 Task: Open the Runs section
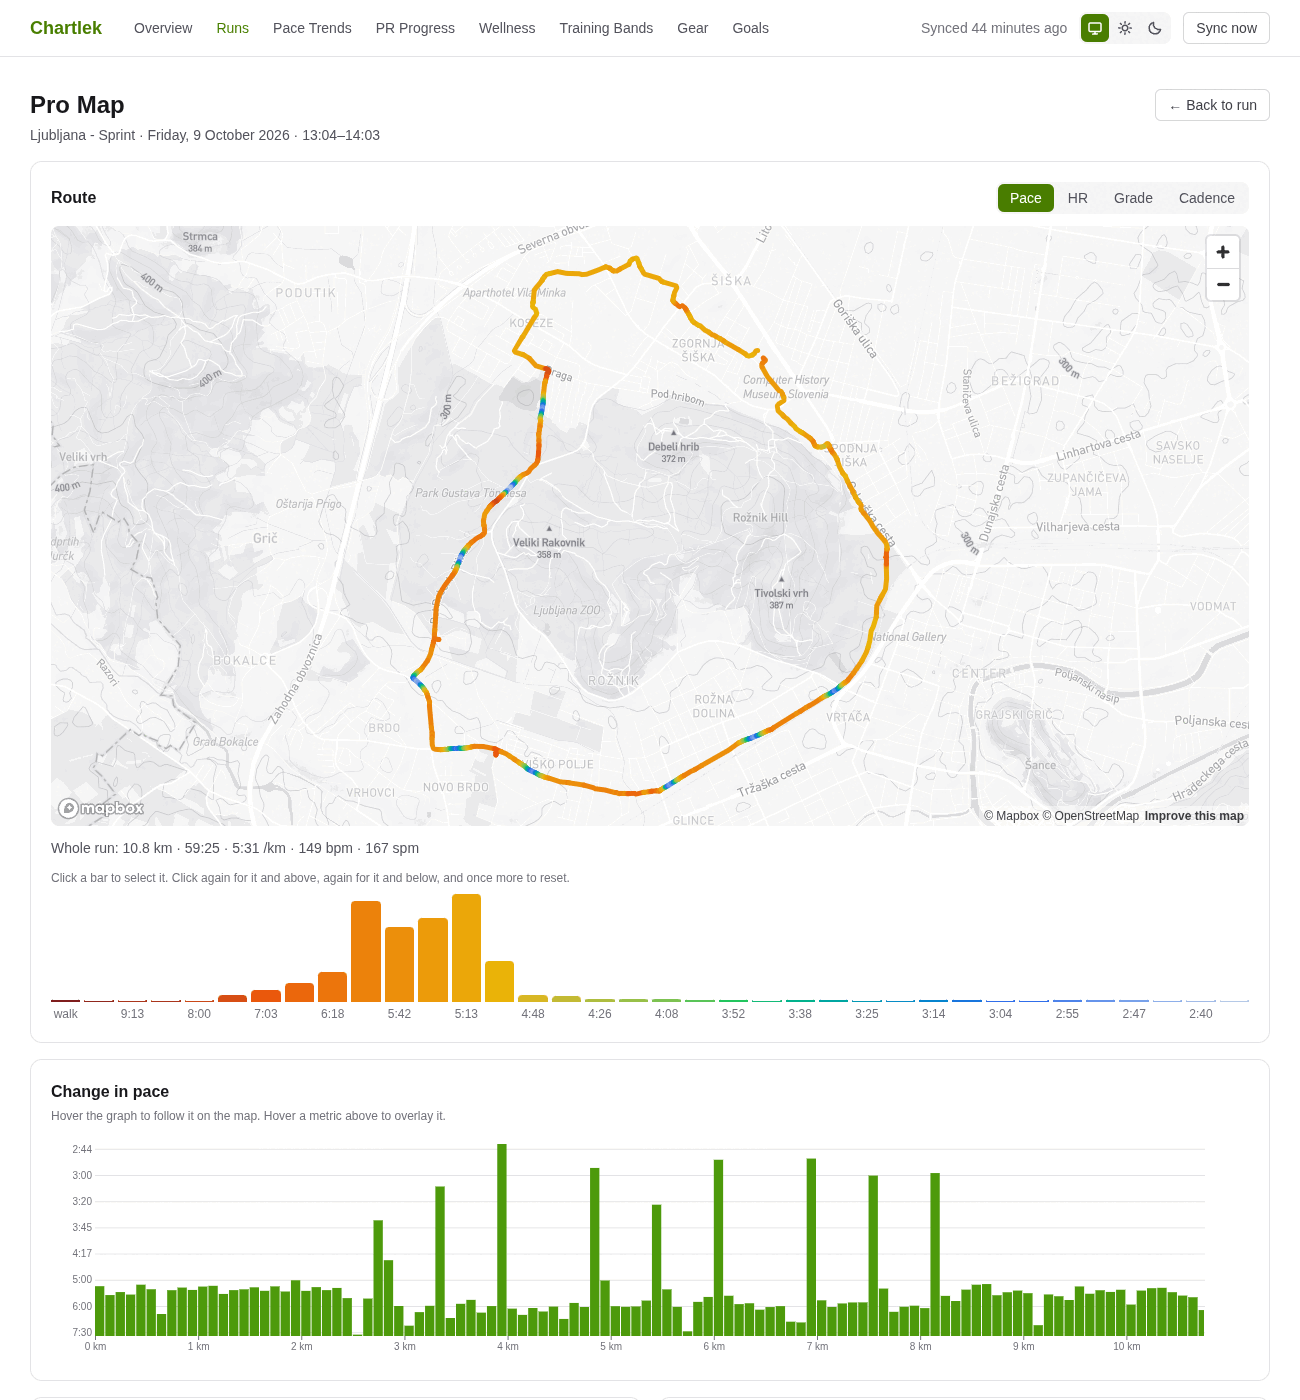(233, 28)
